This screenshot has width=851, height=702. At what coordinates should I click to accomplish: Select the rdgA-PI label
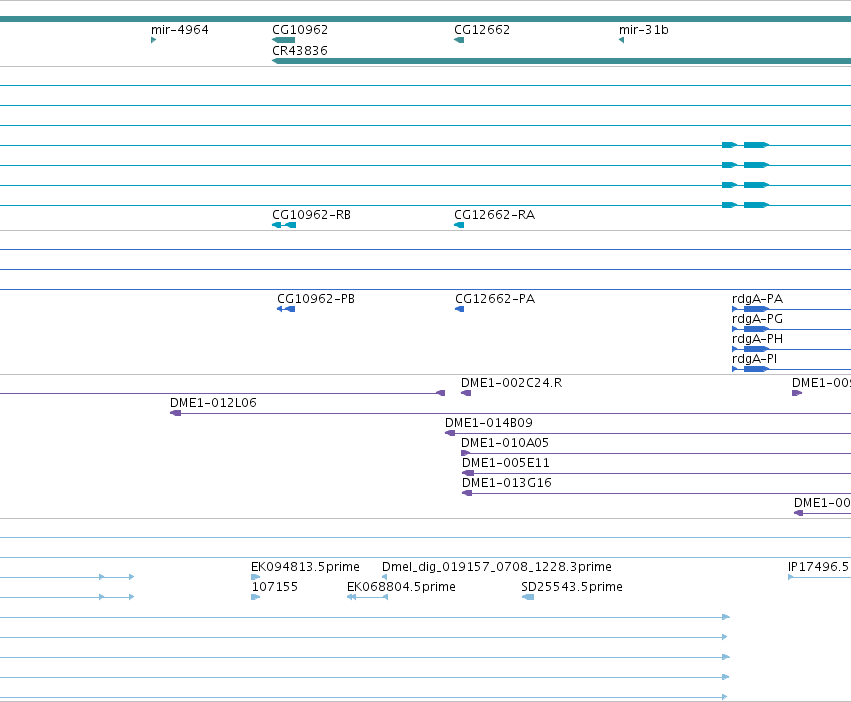coord(754,359)
